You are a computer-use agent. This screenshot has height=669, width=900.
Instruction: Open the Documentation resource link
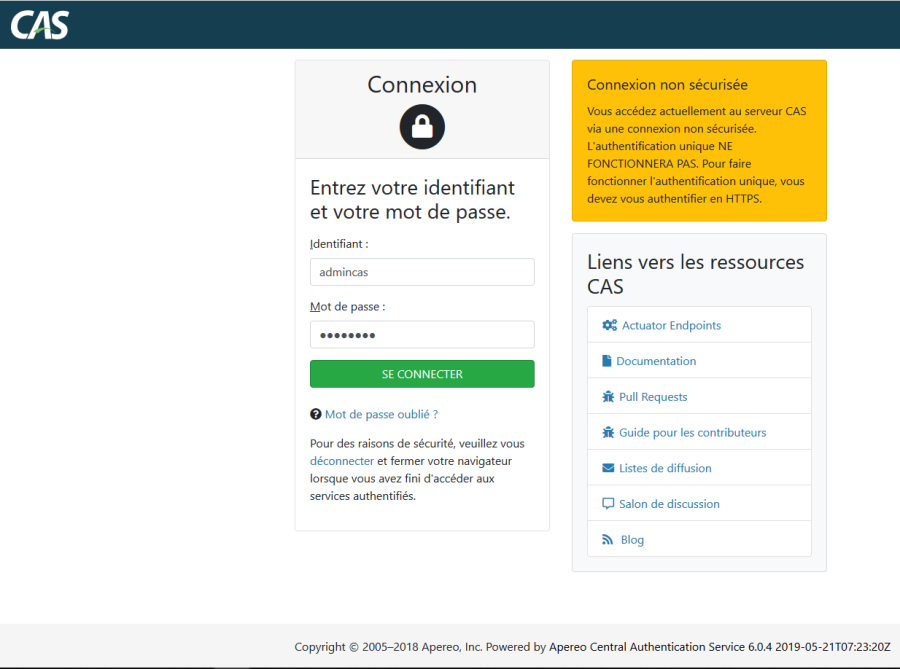click(656, 361)
